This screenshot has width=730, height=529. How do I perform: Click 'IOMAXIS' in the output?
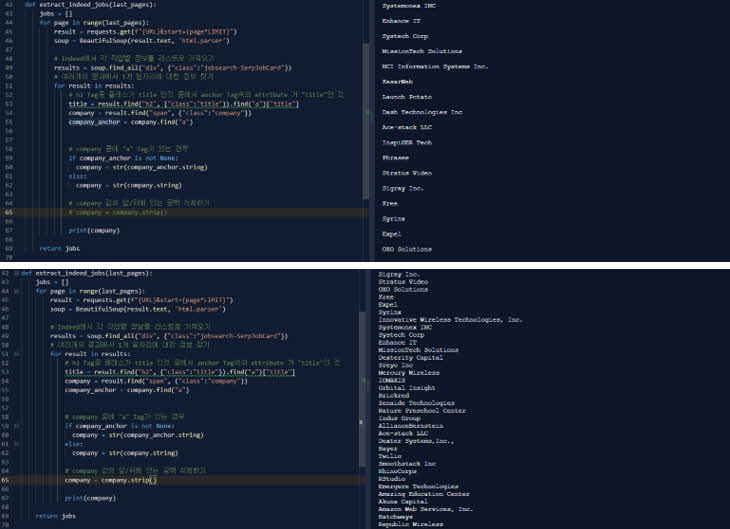pos(392,380)
